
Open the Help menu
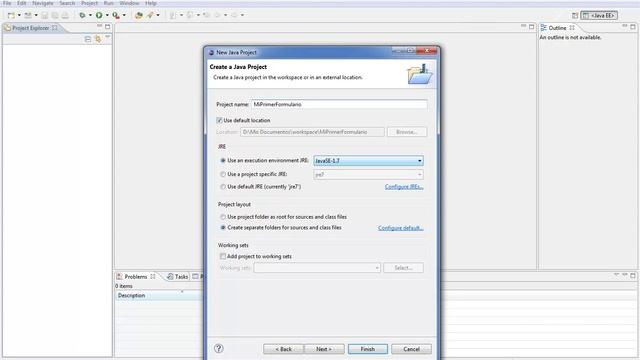(151, 3)
